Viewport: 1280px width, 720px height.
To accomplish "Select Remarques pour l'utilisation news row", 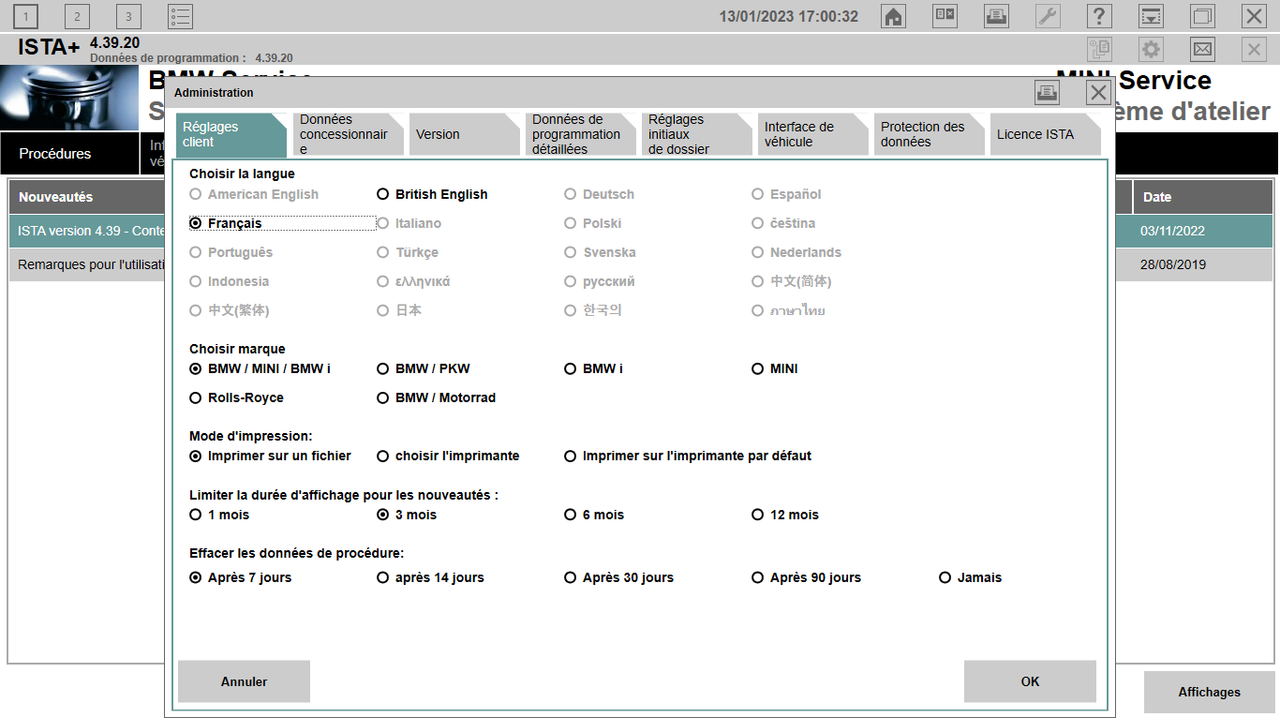I will coord(88,265).
